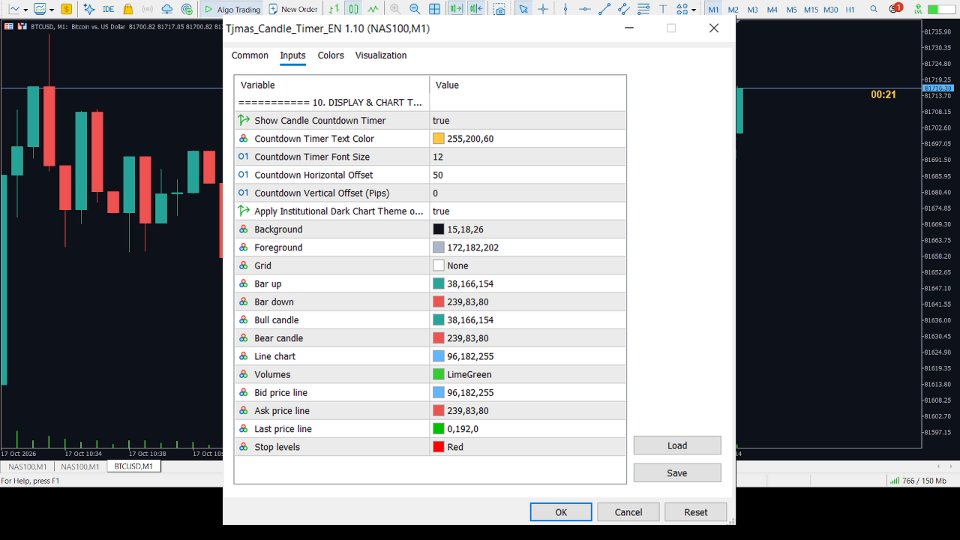960x540 pixels.
Task: Open the BTCUSD,M1 chart tab
Action: point(133,467)
